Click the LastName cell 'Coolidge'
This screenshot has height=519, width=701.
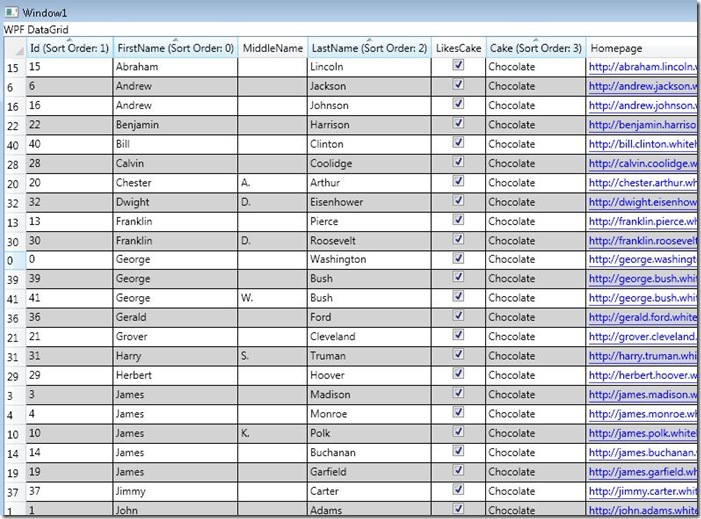point(369,163)
